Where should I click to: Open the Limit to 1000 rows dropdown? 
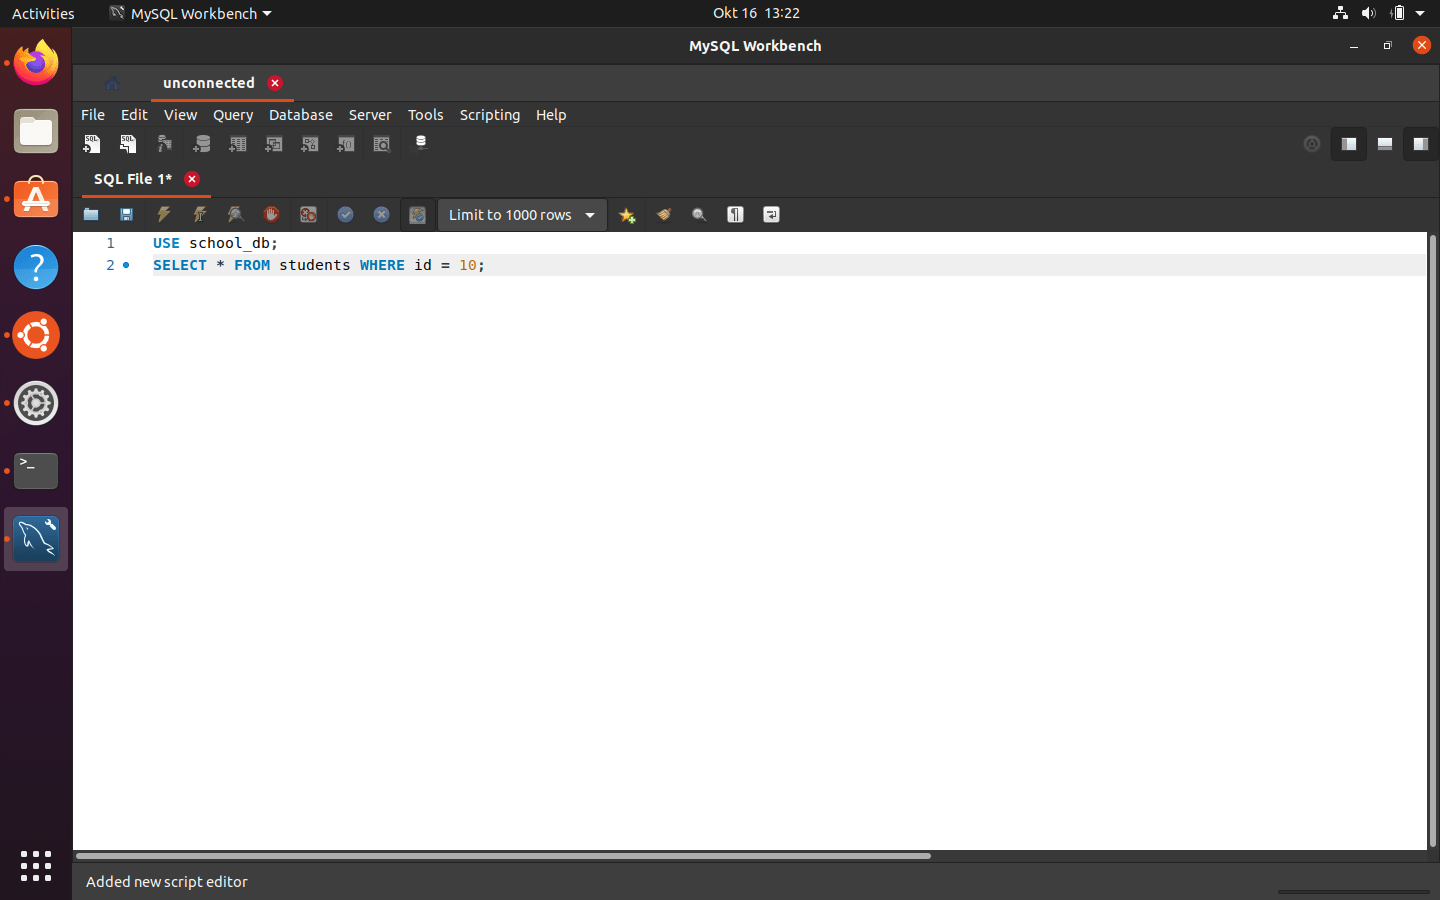[x=521, y=215]
